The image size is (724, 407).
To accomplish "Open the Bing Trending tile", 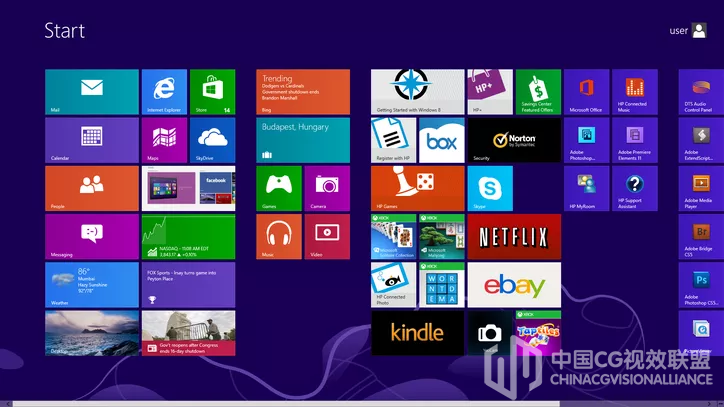I will (x=303, y=92).
